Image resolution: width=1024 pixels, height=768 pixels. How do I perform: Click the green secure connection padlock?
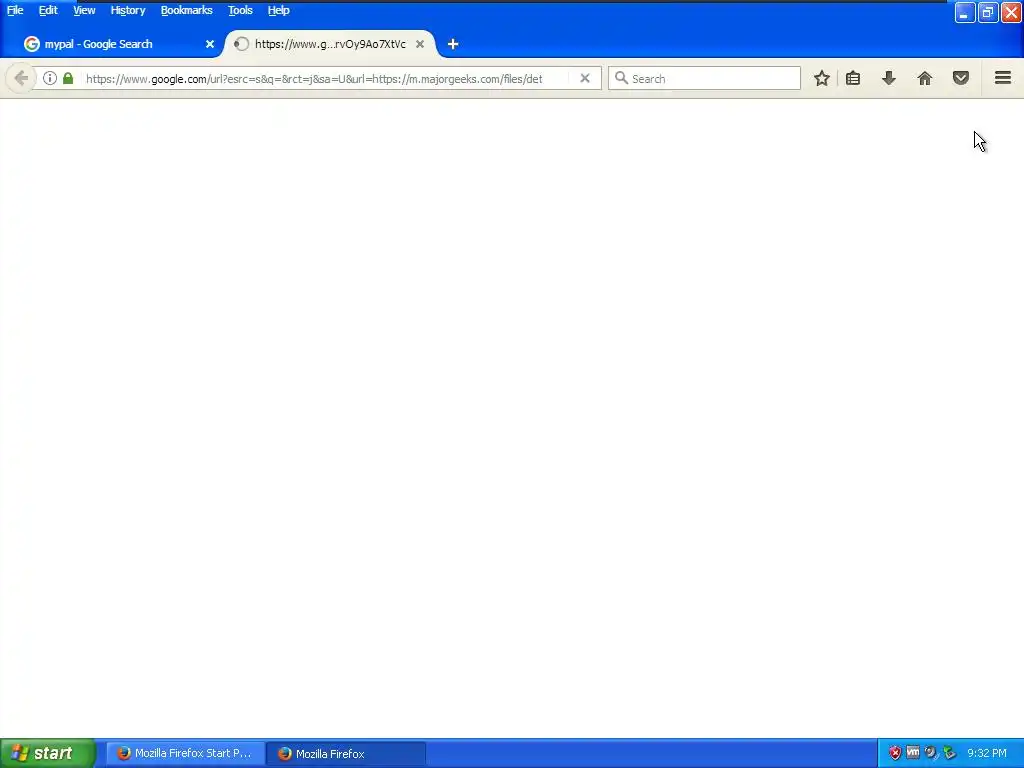pos(68,78)
